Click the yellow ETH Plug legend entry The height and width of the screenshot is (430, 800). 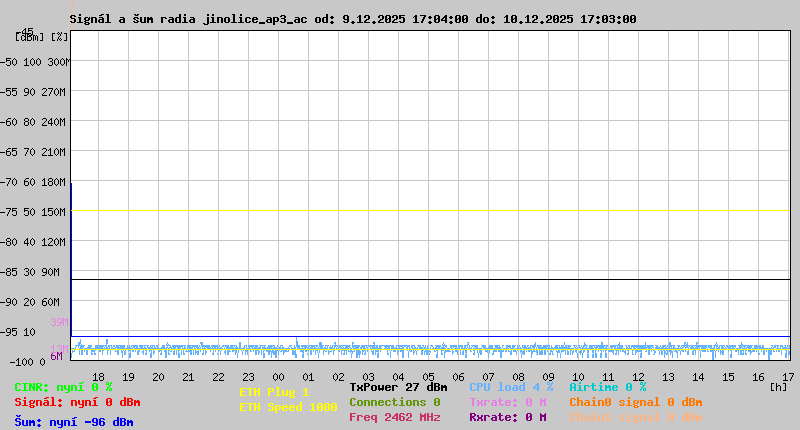(x=274, y=392)
